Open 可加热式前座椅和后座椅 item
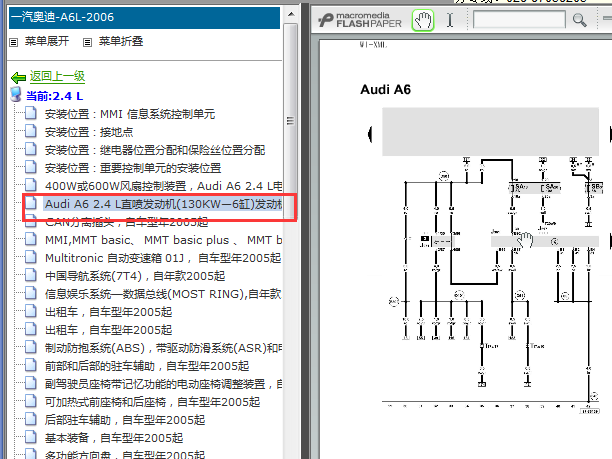 click(x=152, y=402)
